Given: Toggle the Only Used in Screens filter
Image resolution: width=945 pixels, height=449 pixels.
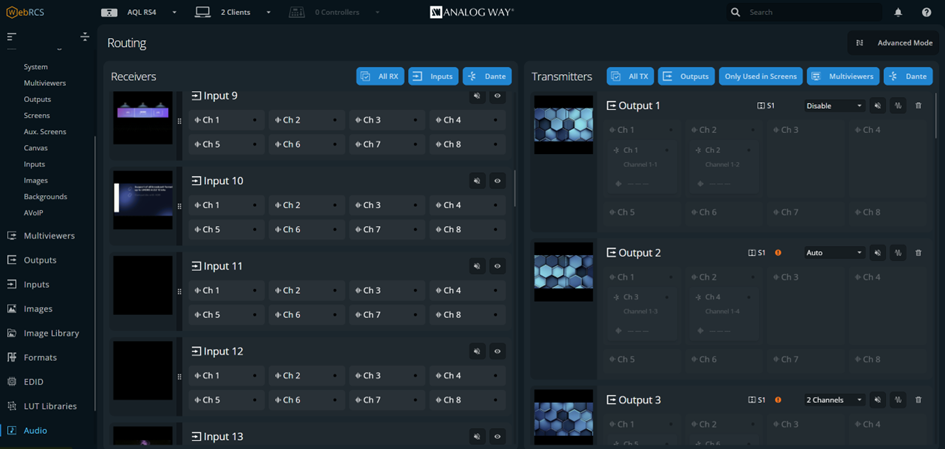Looking at the screenshot, I should 760,76.
